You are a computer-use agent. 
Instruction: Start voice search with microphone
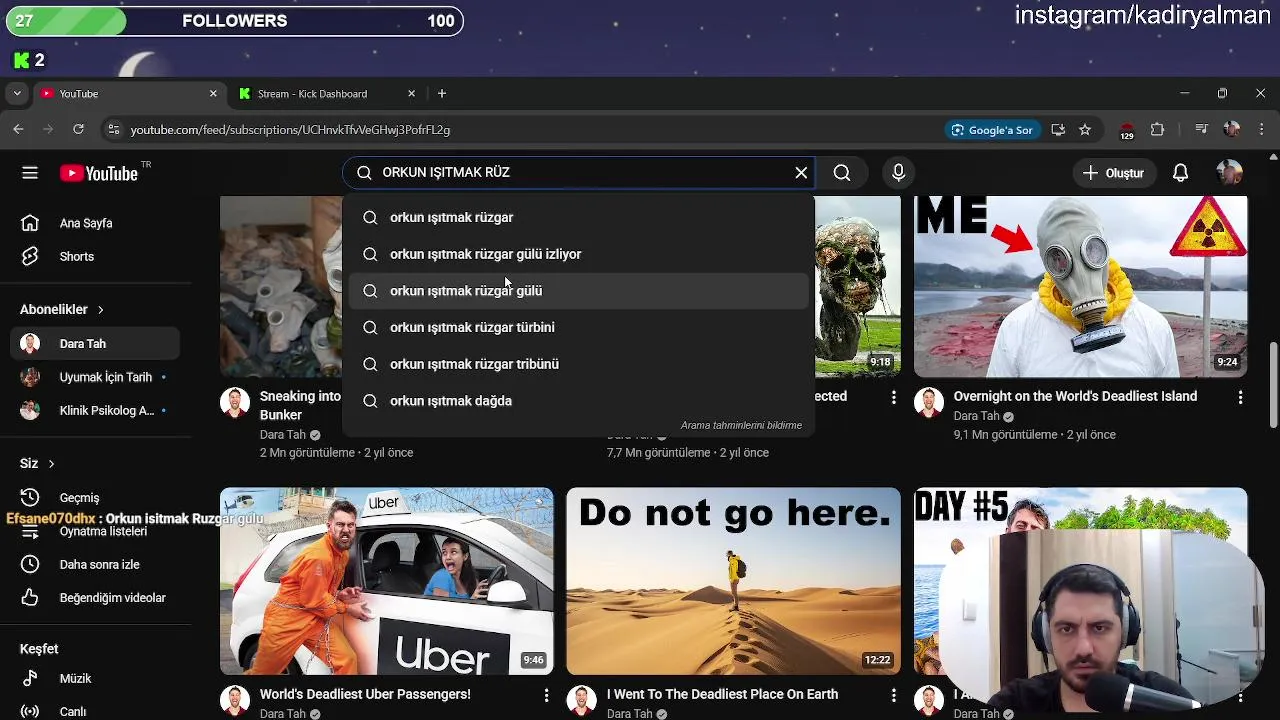(898, 173)
